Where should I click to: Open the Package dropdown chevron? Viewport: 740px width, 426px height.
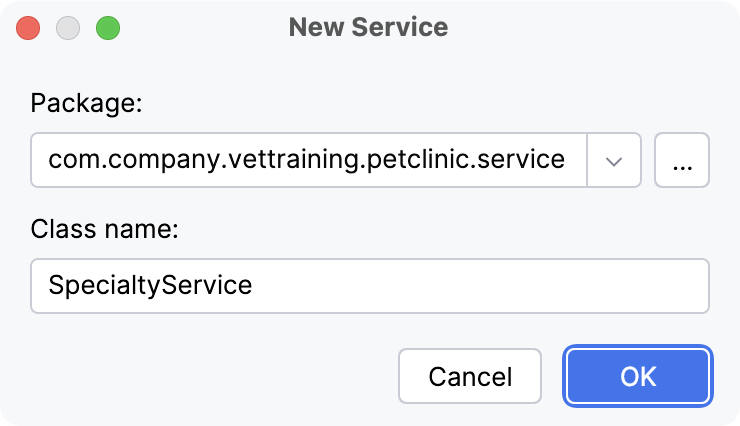coord(614,160)
